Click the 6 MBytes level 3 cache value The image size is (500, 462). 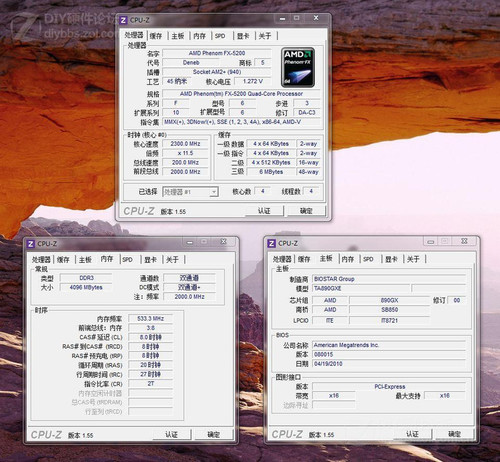click(x=271, y=172)
